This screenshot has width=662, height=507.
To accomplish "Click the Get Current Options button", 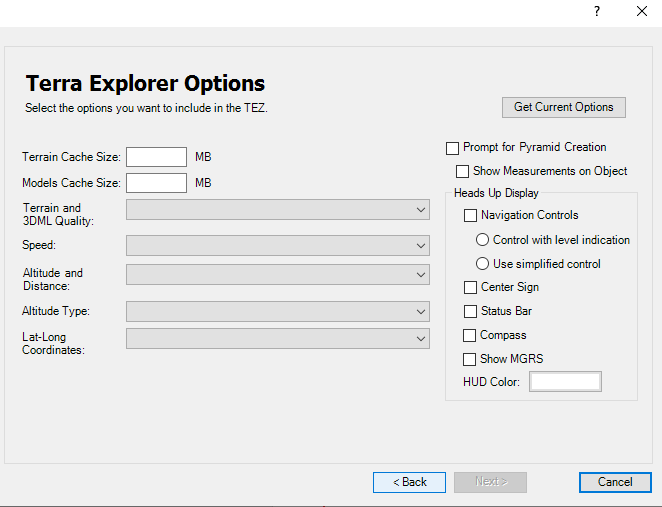I will (564, 107).
